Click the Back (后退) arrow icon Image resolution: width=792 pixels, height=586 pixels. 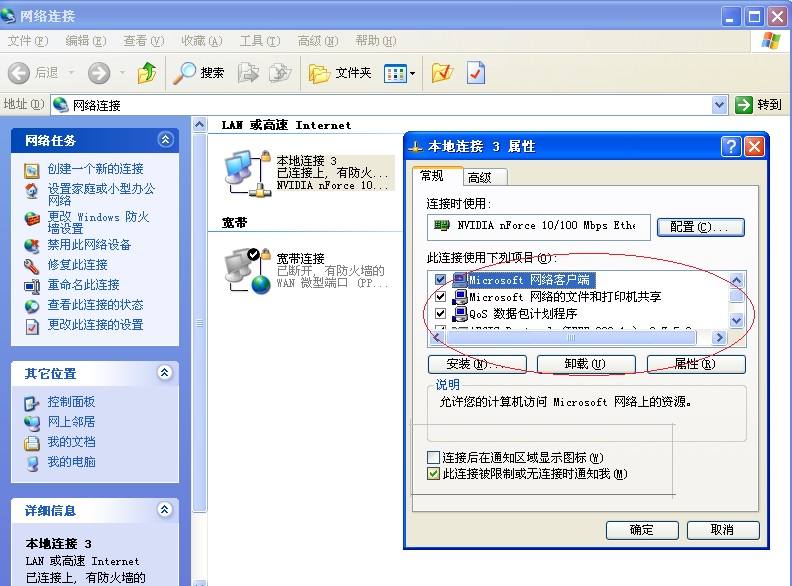[19, 73]
